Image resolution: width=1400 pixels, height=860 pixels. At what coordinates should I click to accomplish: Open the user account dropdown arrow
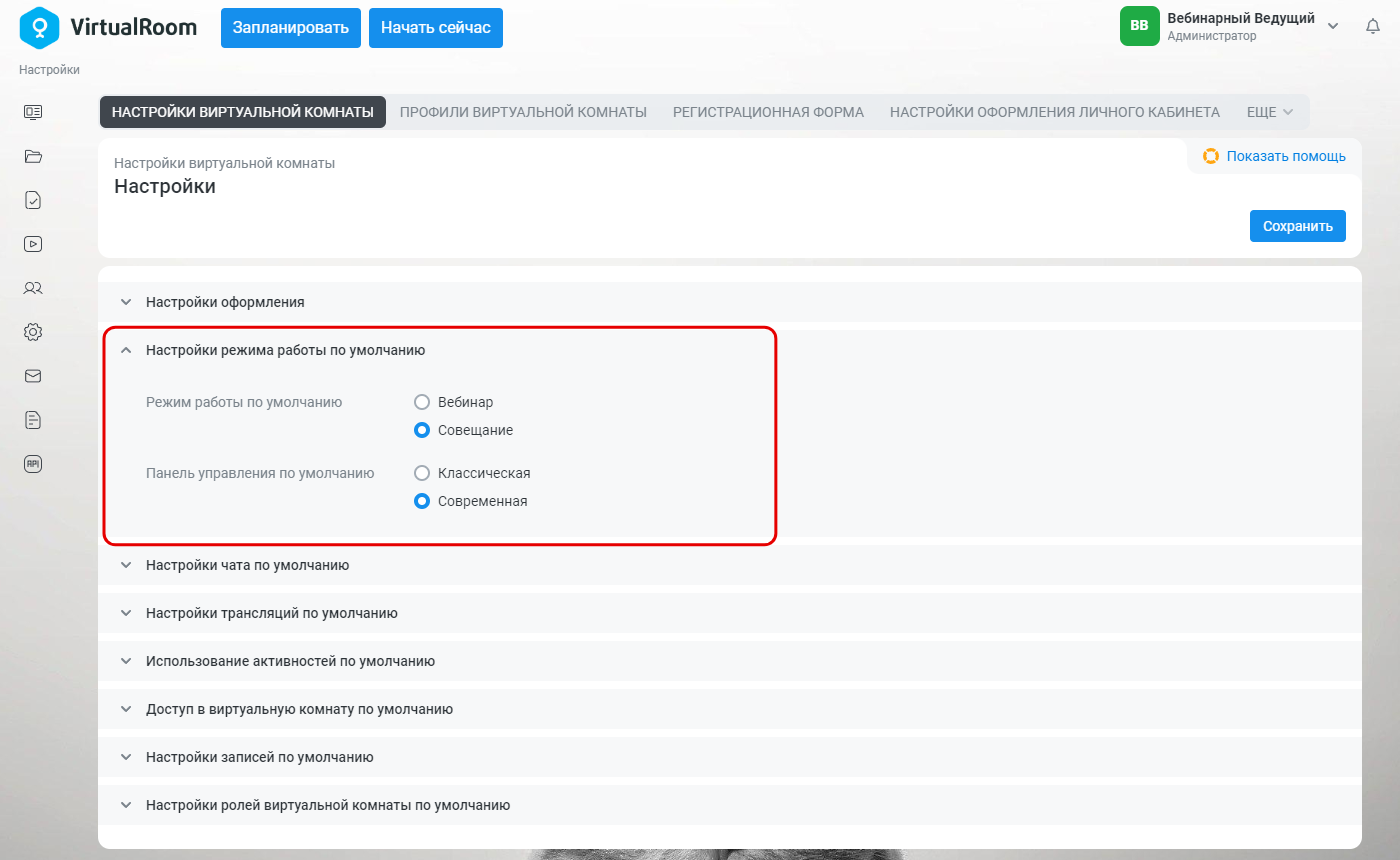click(1333, 26)
